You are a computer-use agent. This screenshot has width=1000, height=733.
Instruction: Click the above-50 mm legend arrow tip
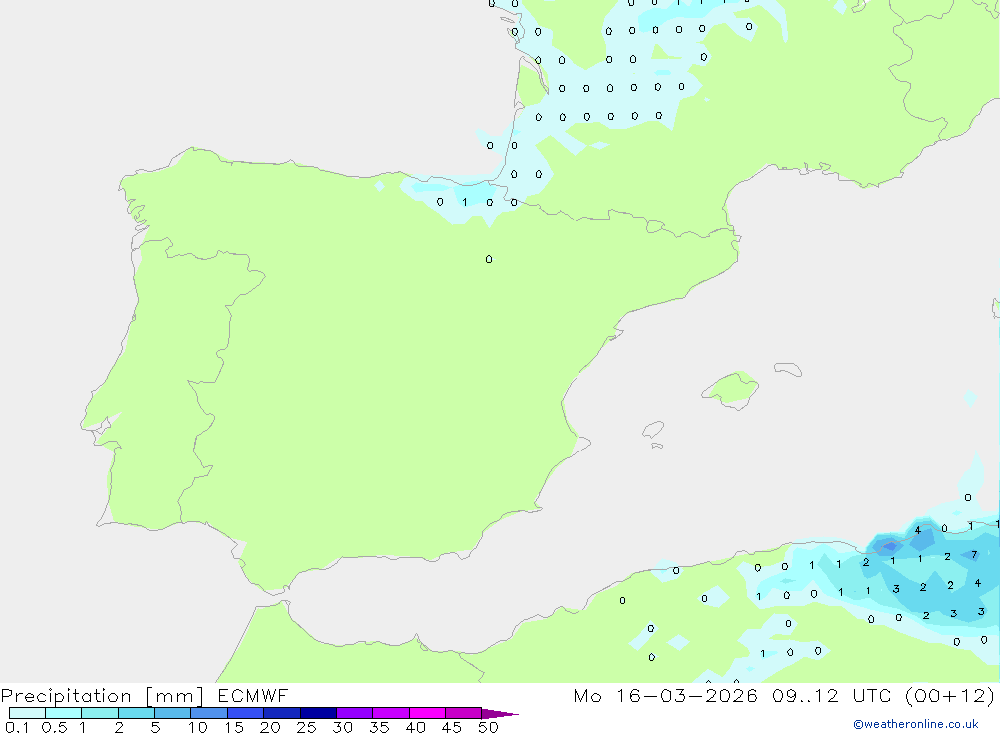500,713
